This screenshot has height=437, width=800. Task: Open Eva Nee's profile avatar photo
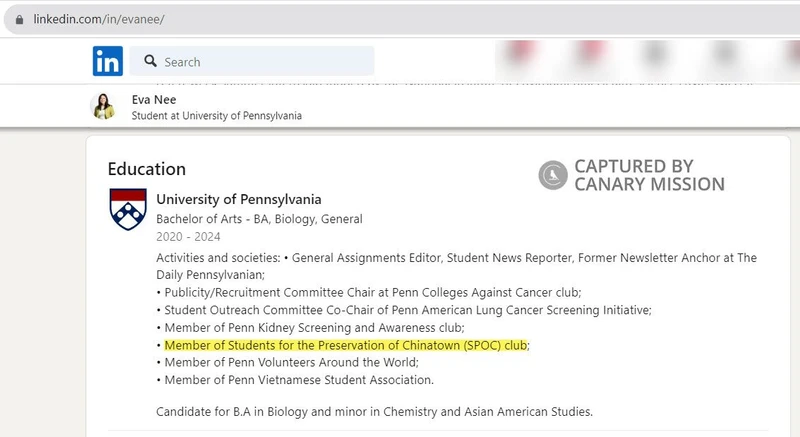103,106
